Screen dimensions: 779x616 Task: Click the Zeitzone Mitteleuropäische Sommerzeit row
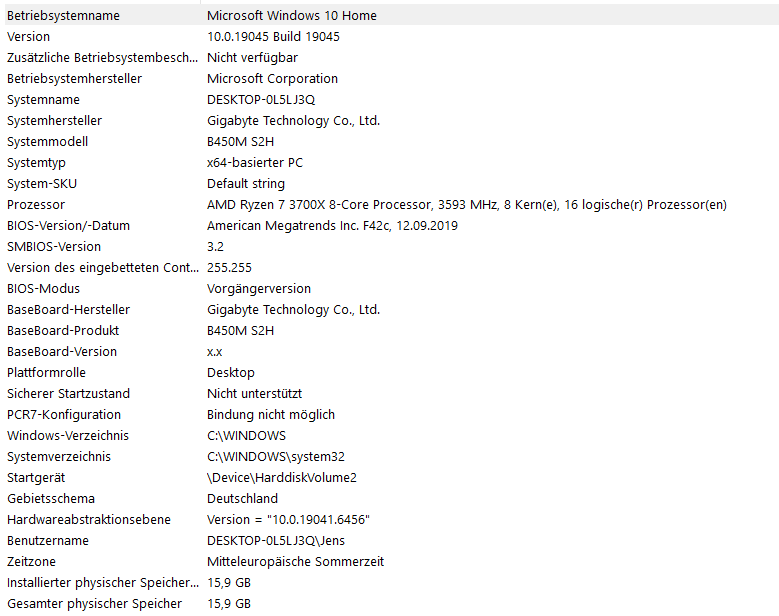391,561
